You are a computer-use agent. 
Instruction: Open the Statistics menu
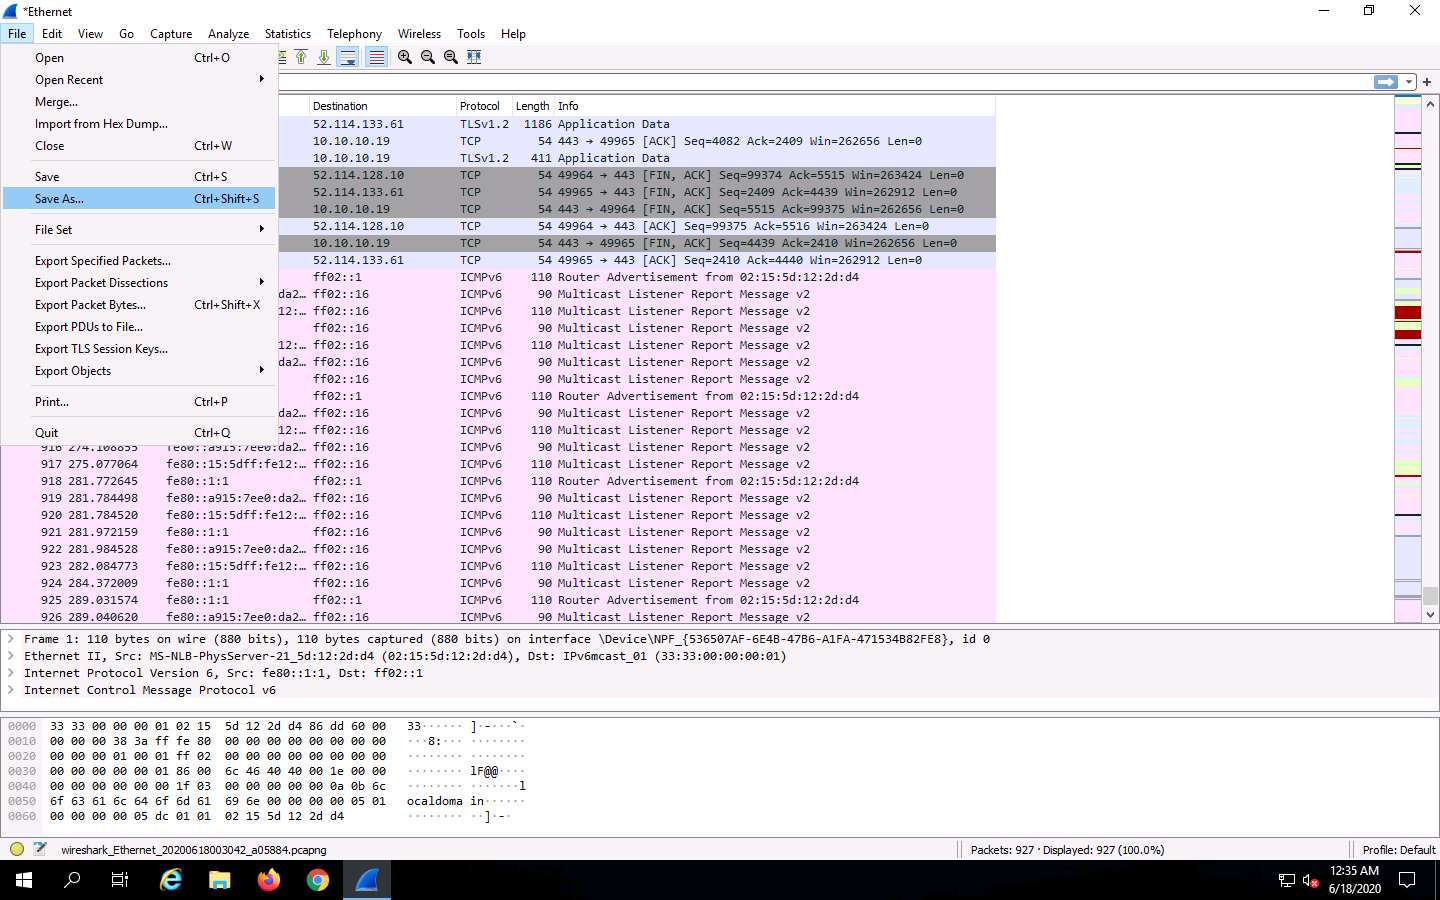(x=288, y=34)
